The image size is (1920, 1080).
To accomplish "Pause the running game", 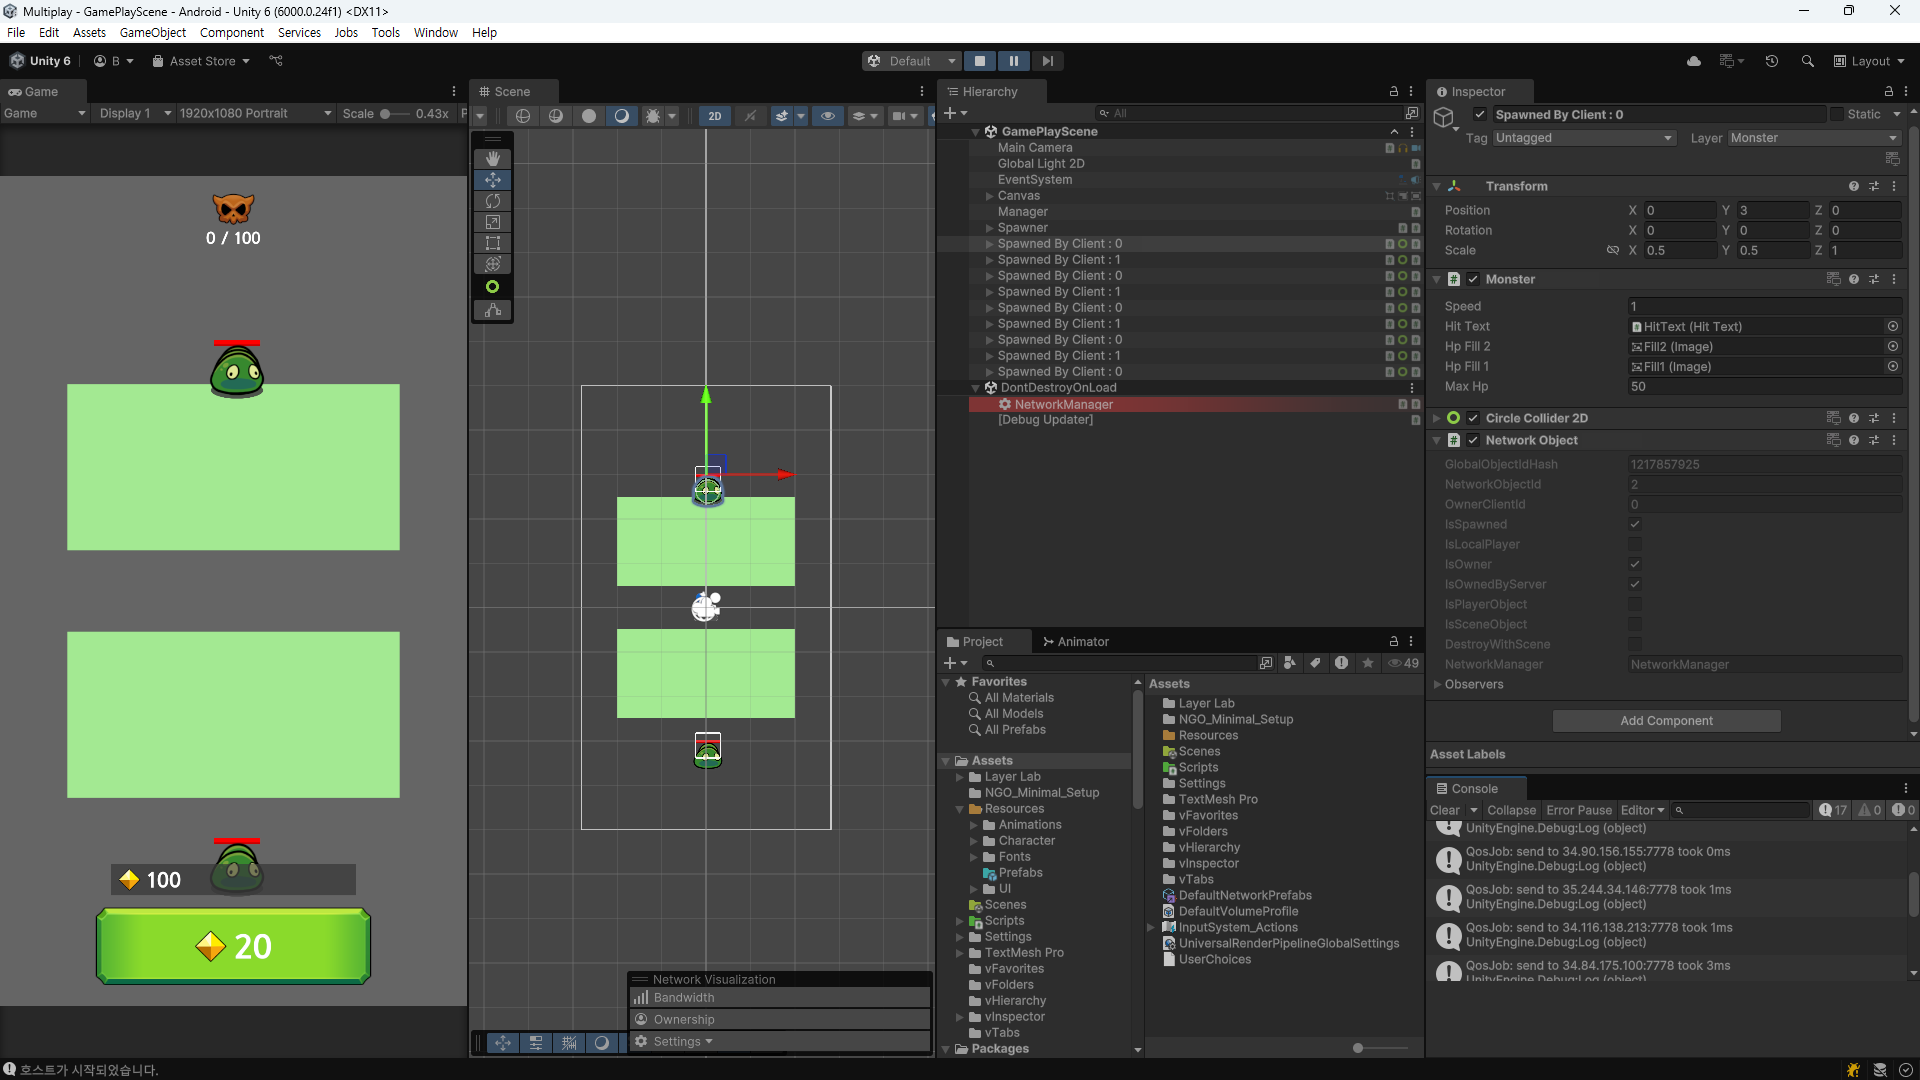I will point(1014,61).
